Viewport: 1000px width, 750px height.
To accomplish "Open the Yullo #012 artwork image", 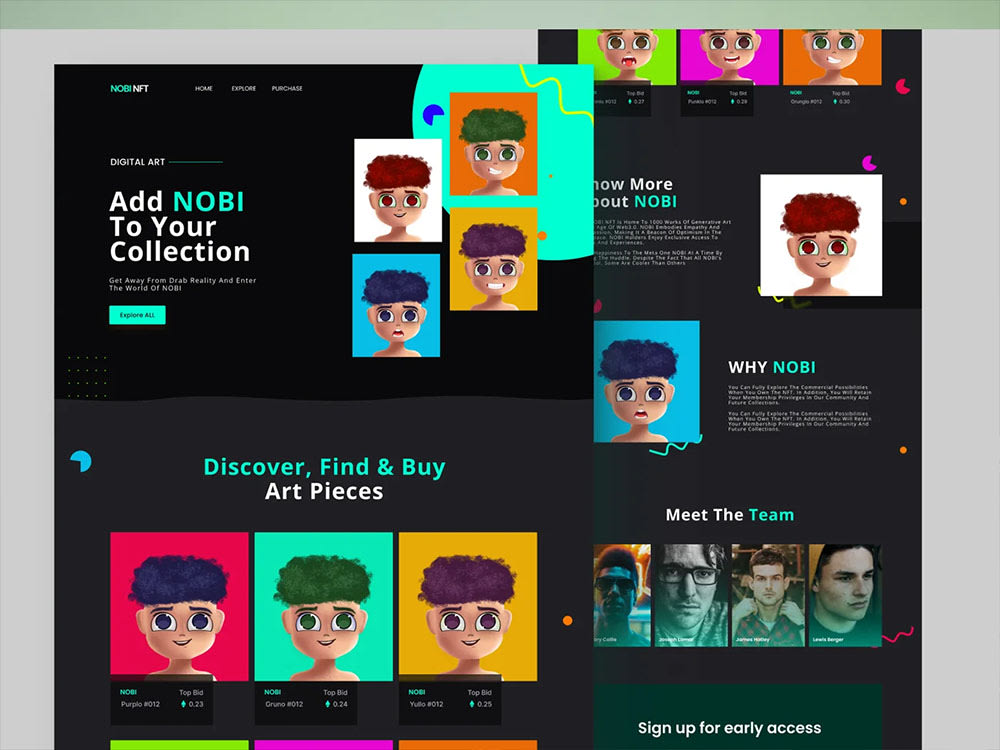I will [x=468, y=607].
